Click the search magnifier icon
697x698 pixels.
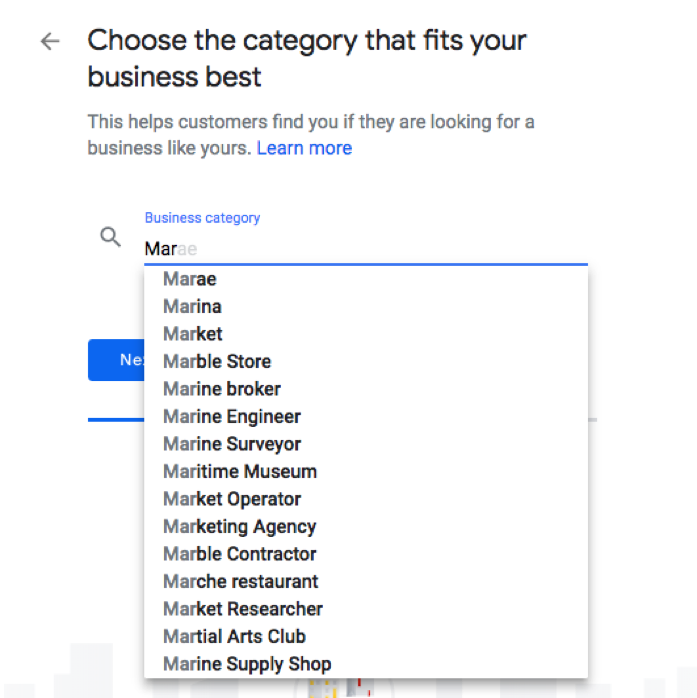pyautogui.click(x=111, y=238)
